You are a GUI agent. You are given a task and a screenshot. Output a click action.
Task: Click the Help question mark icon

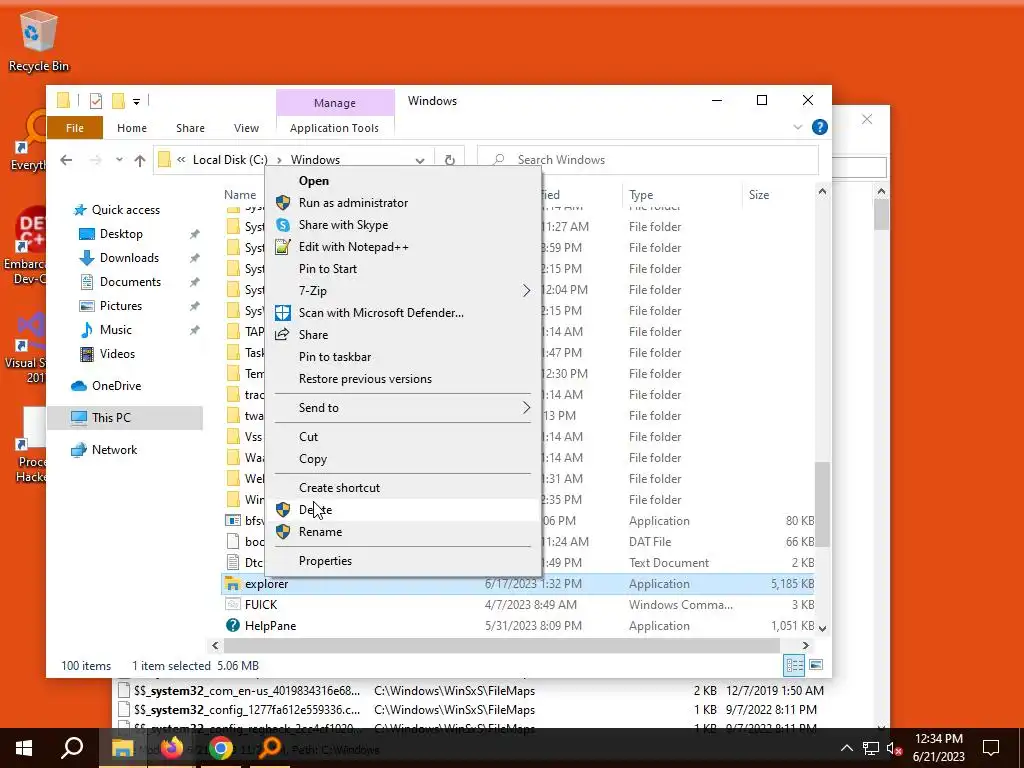[820, 127]
